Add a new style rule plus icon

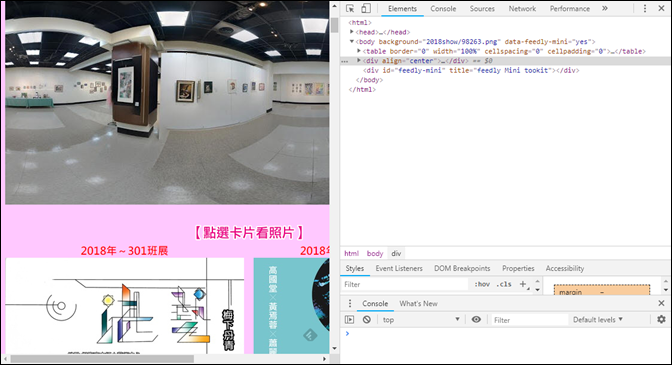point(523,284)
